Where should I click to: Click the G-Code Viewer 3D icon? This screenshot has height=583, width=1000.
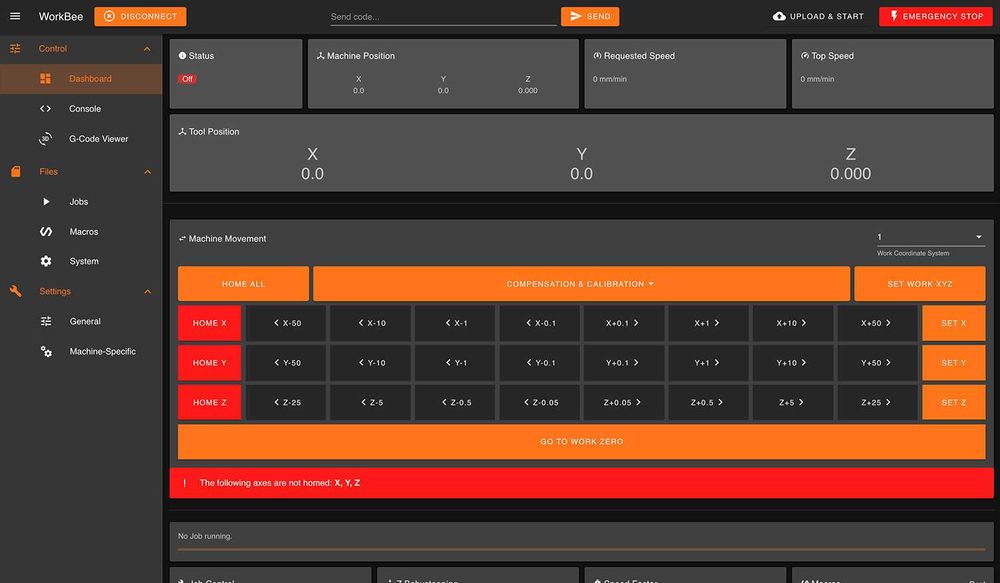tap(45, 138)
